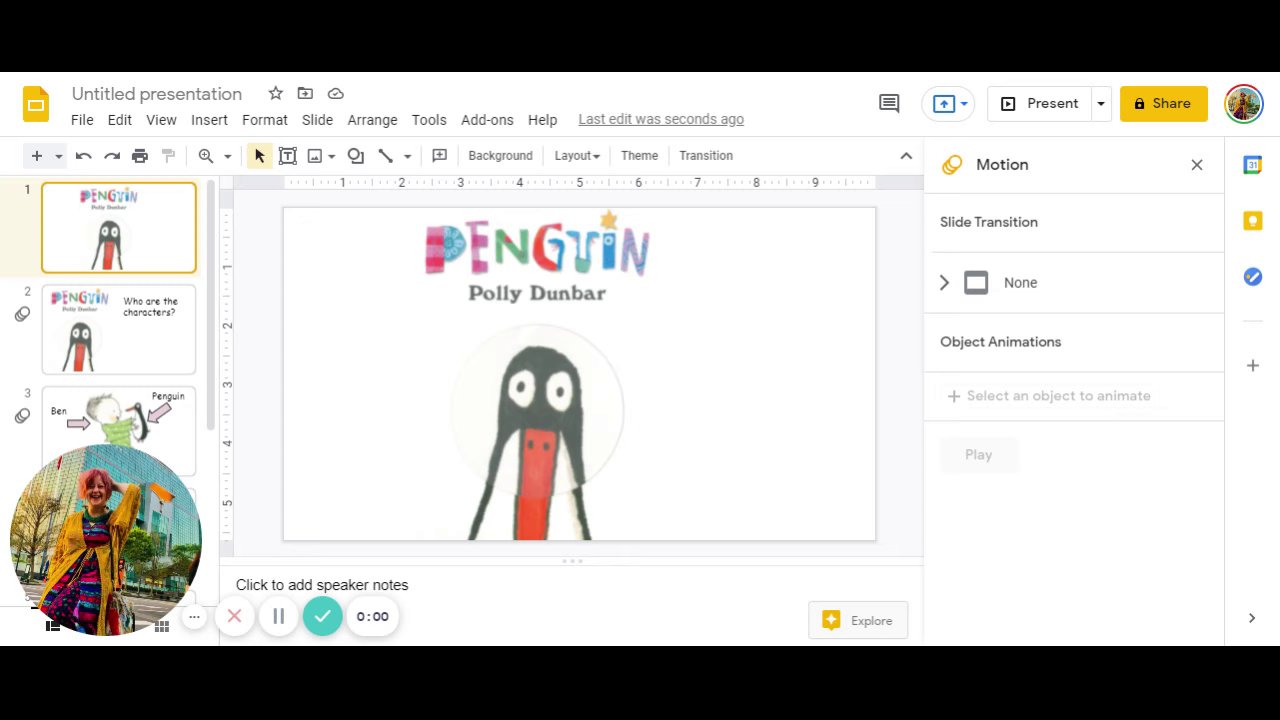Viewport: 1280px width, 720px height.
Task: Switch to filmstrip view
Action: coord(53,627)
